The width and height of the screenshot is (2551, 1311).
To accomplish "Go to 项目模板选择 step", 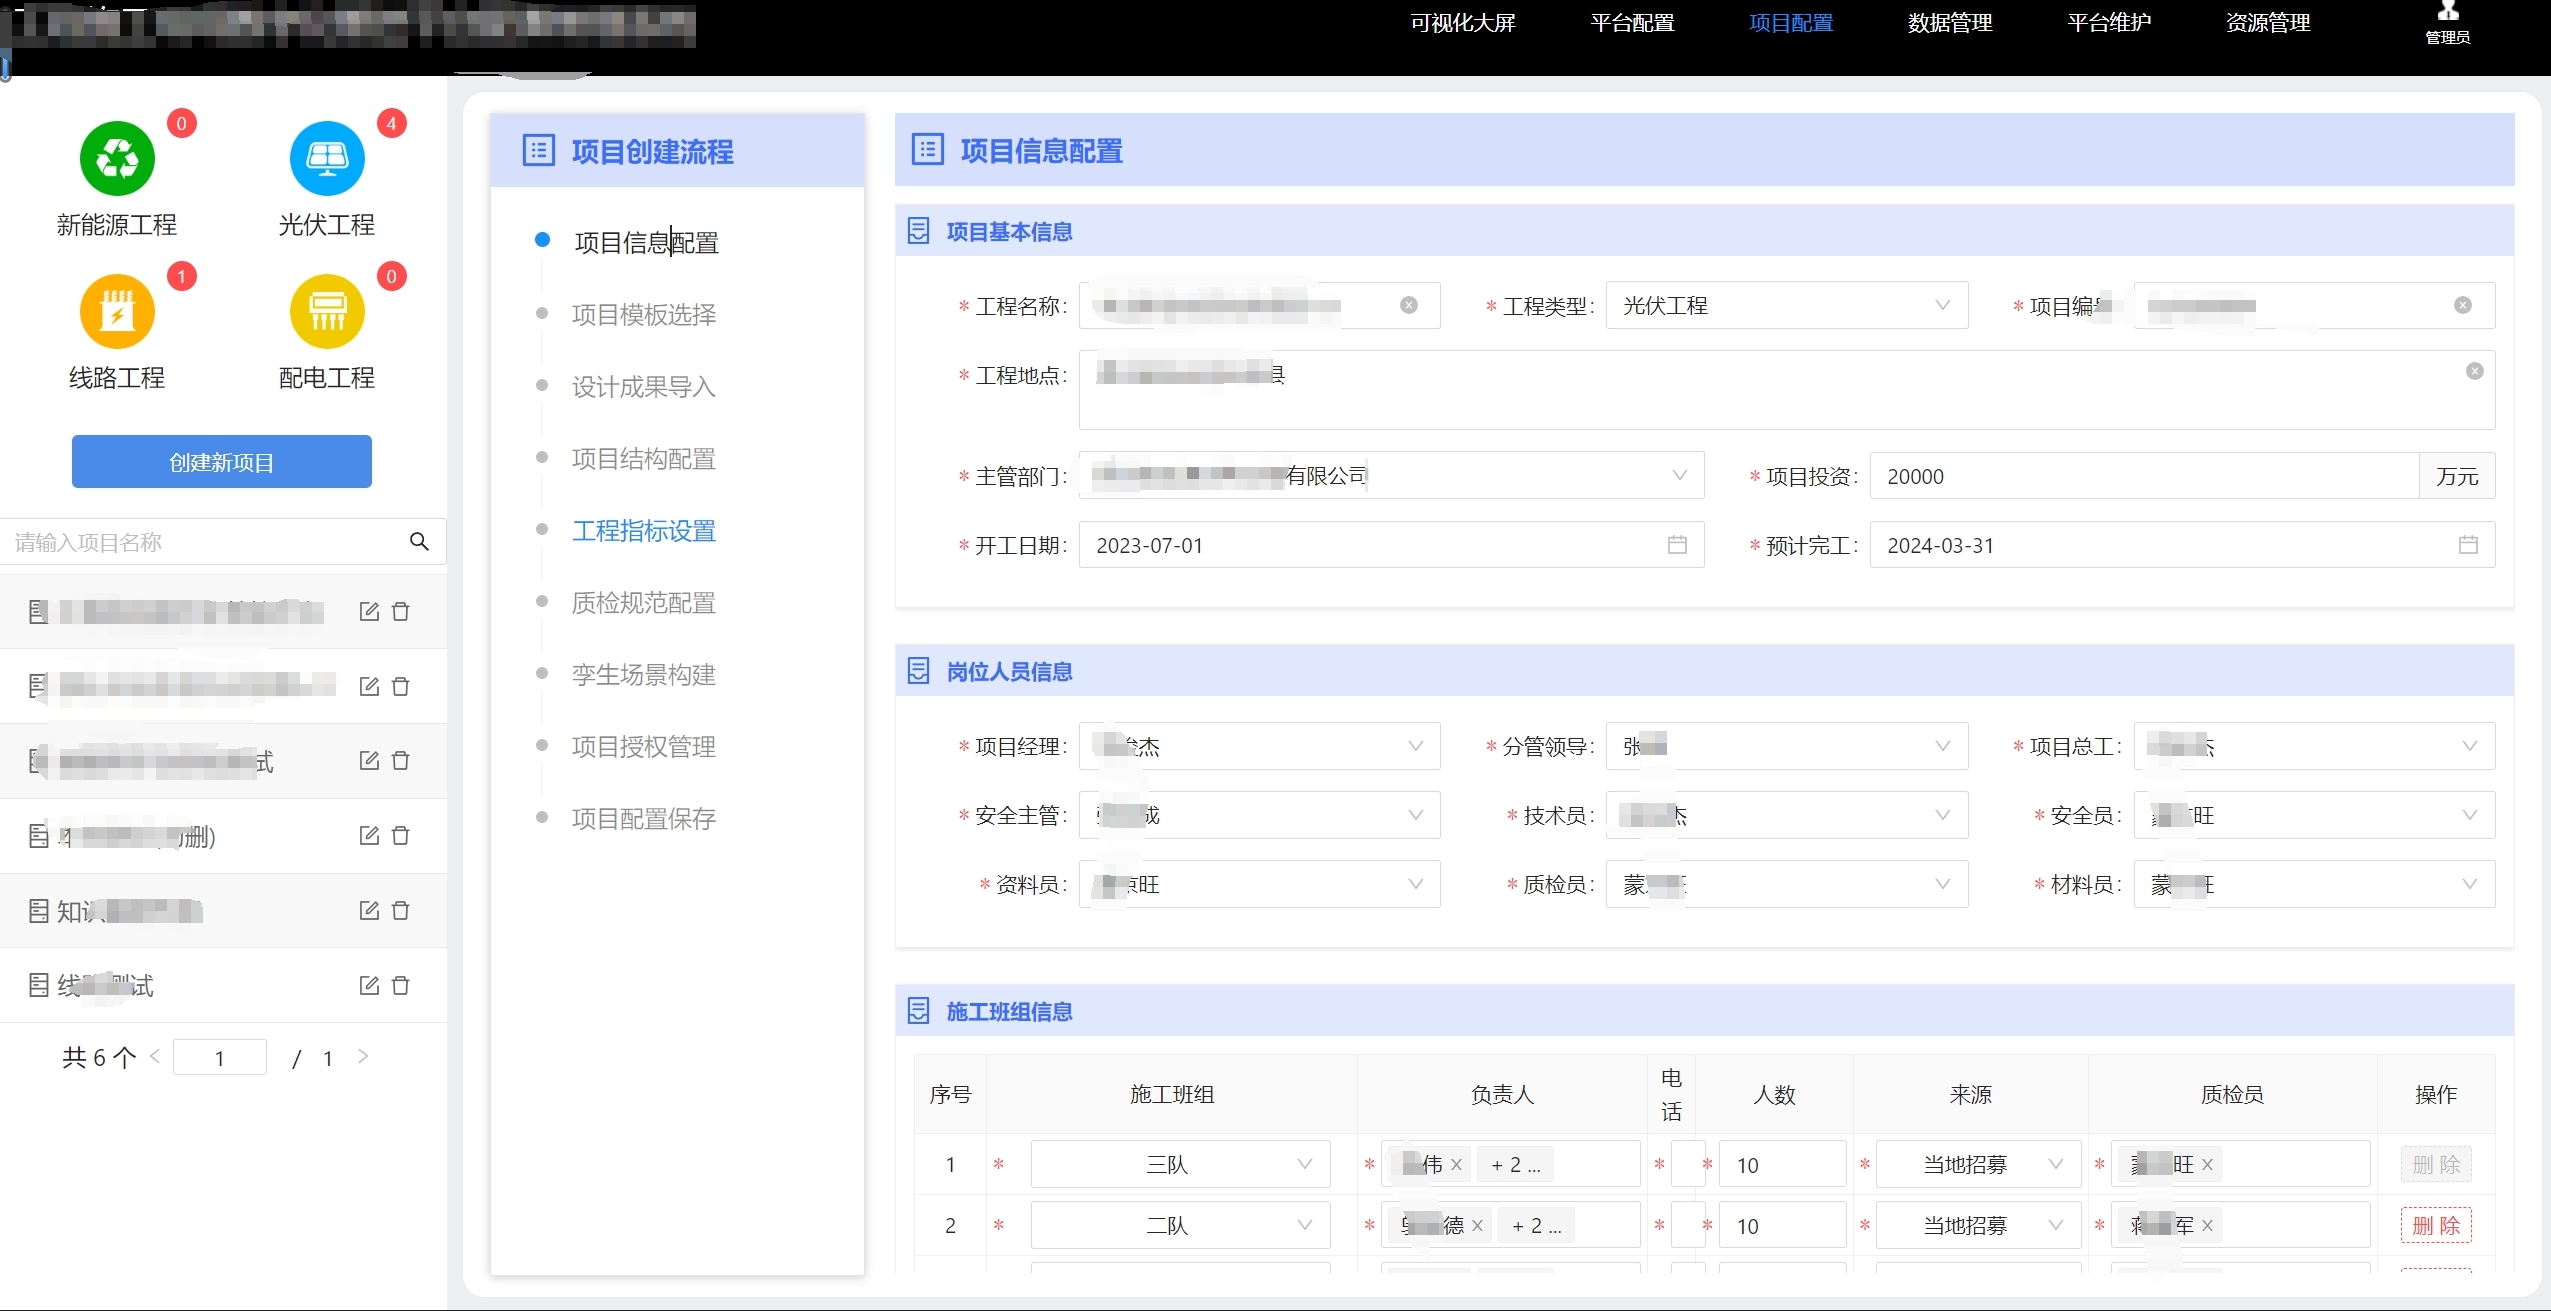I will (644, 315).
